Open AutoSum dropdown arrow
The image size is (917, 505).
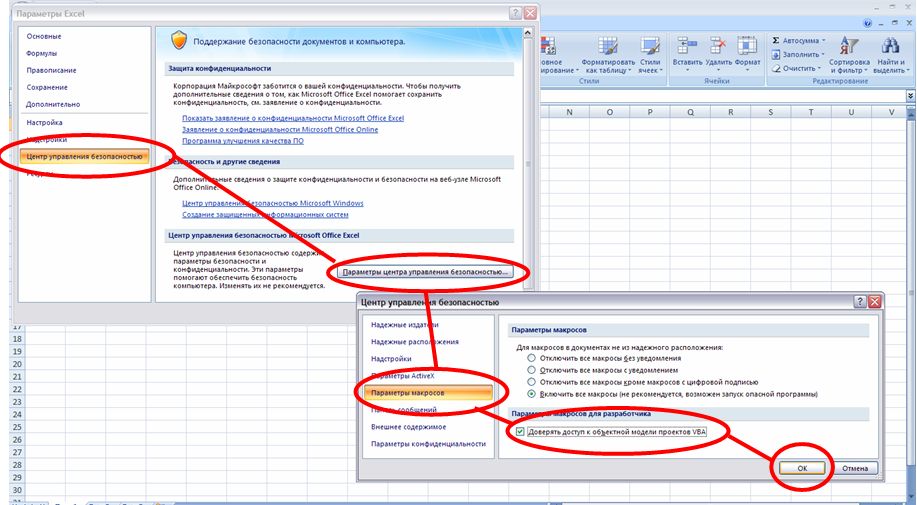click(x=823, y=40)
